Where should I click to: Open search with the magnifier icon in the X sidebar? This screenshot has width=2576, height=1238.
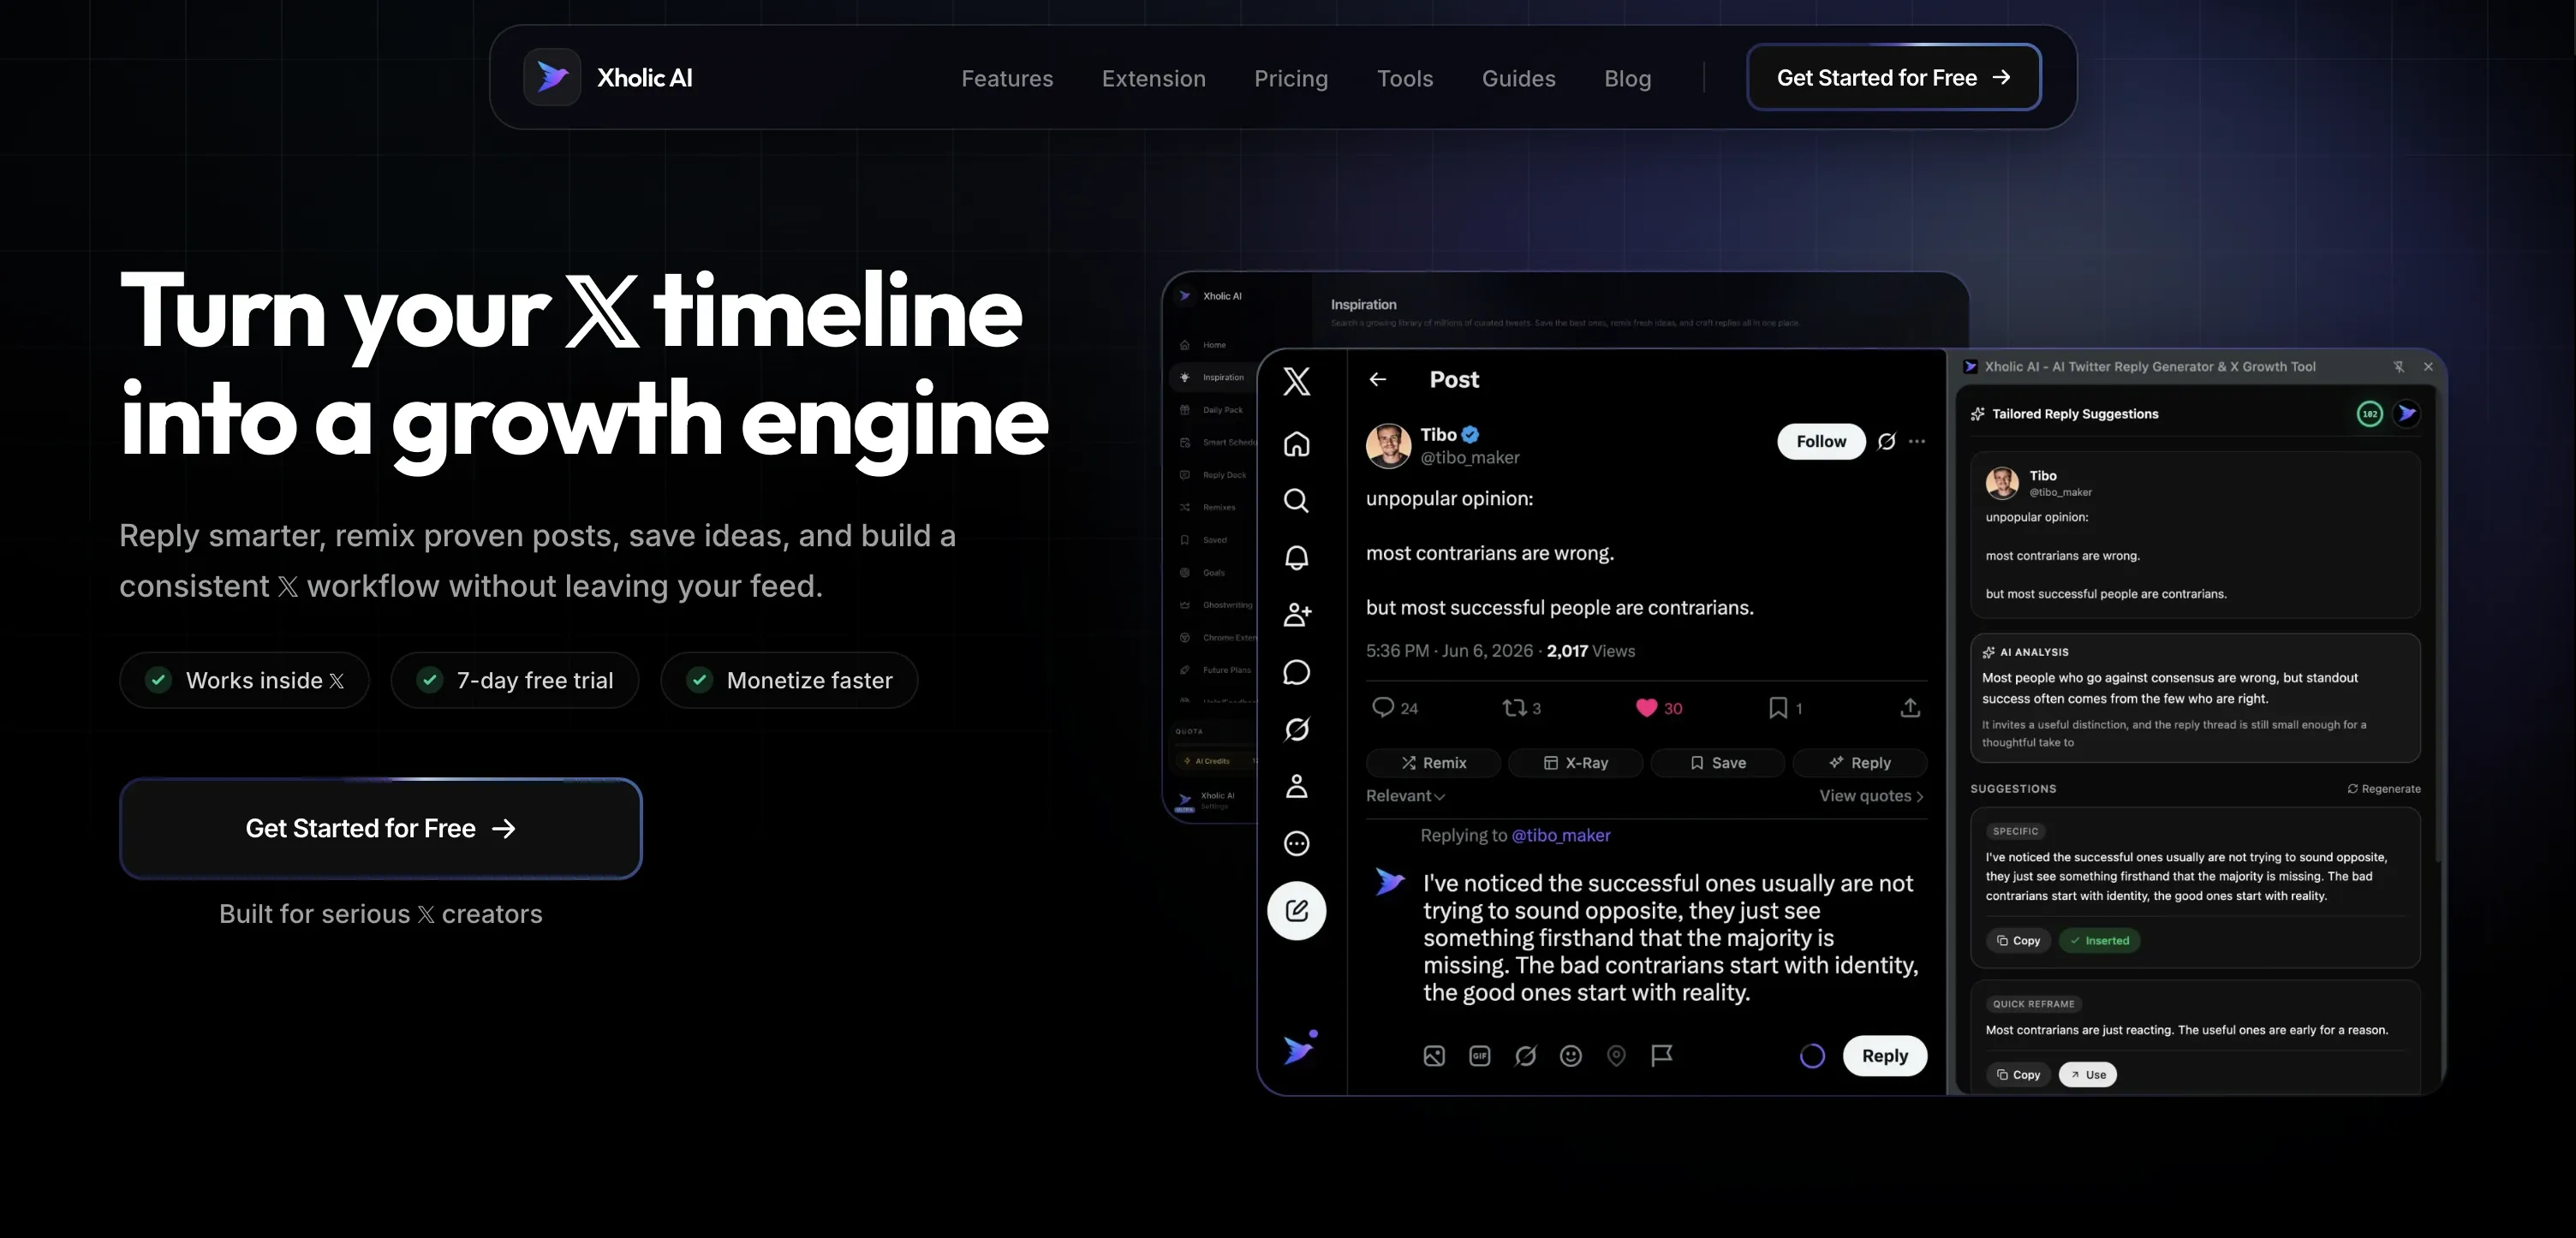pos(1296,500)
